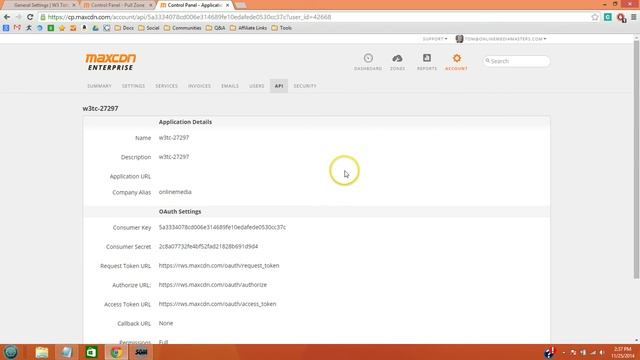Switch to the Services tab
640x360 pixels.
click(x=167, y=86)
